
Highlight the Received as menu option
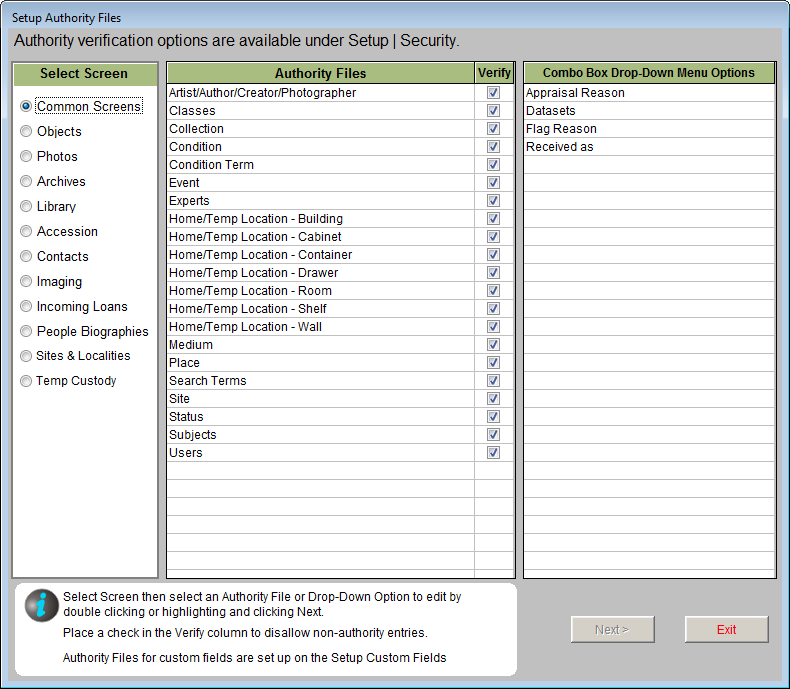560,147
